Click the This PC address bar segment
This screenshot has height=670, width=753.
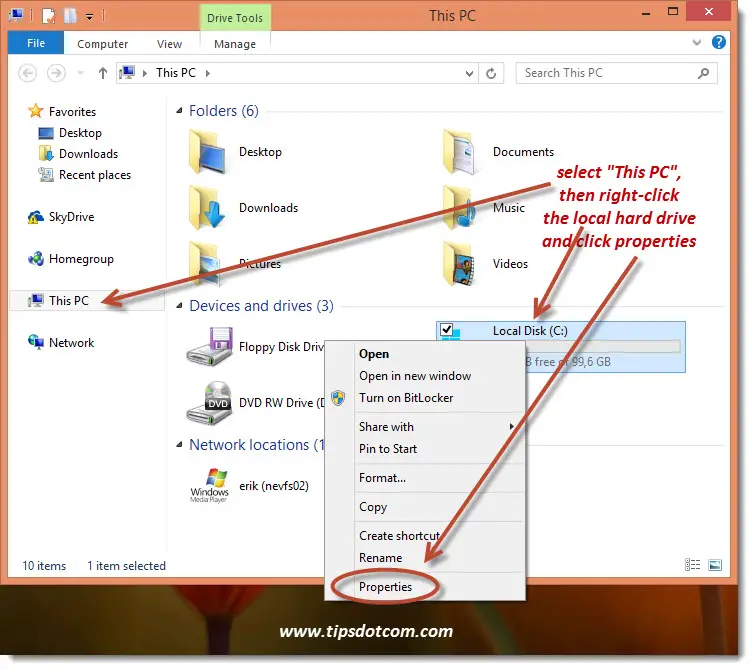[176, 73]
